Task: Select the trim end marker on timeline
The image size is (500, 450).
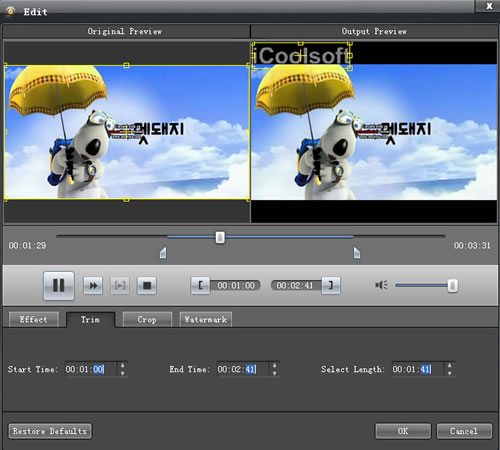Action: (x=357, y=253)
